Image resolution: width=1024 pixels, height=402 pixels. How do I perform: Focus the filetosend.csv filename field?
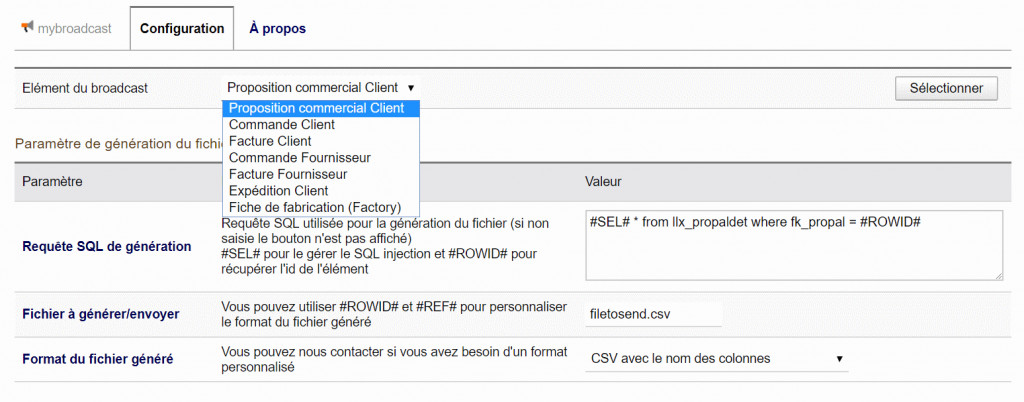pyautogui.click(x=653, y=314)
